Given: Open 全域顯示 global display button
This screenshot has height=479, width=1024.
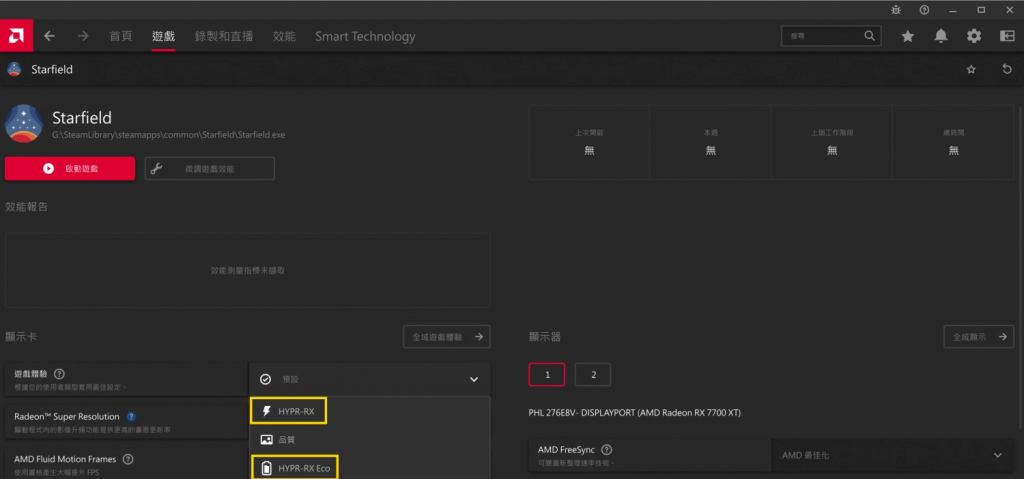Looking at the screenshot, I should click(x=978, y=337).
